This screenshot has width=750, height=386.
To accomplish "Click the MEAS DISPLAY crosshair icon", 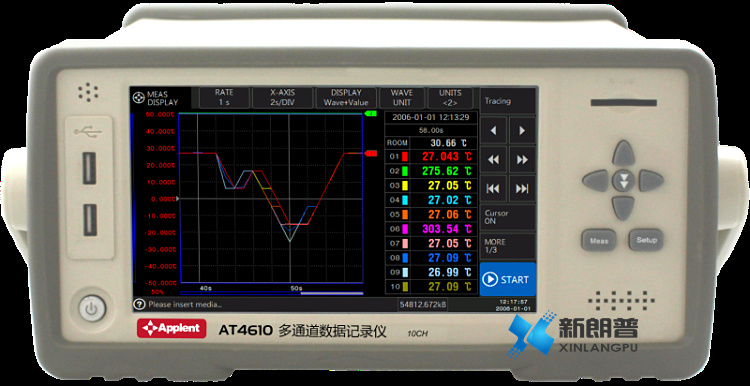I will pos(139,97).
